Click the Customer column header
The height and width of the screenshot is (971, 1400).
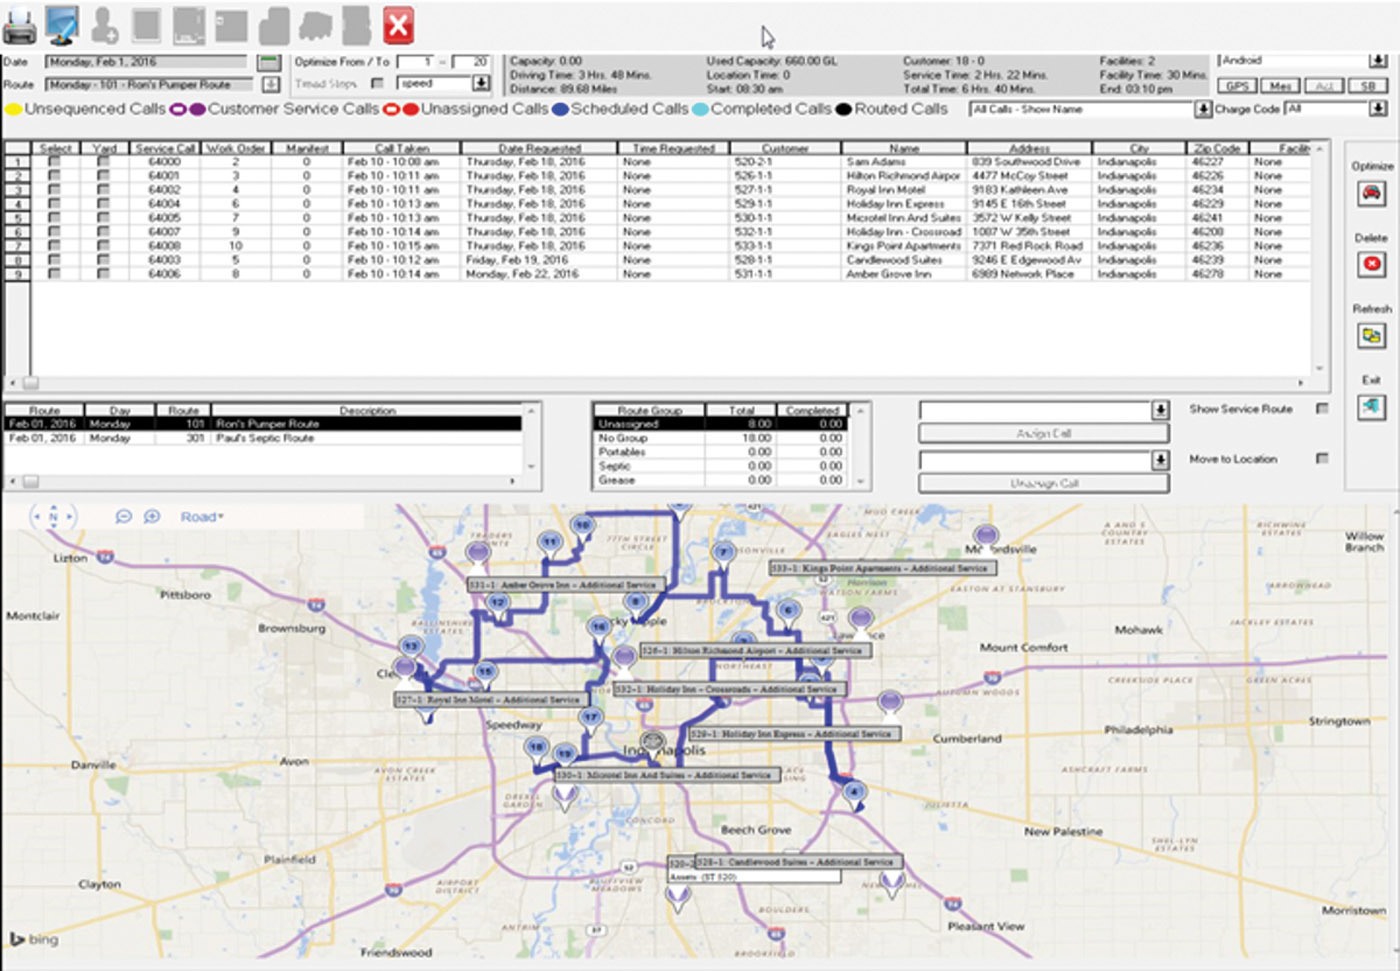[785, 148]
